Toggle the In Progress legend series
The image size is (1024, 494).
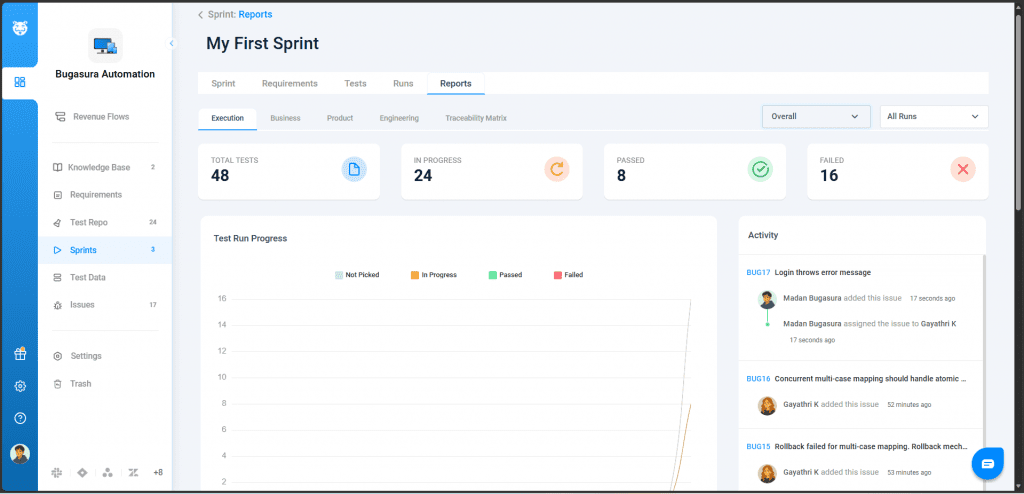[x=433, y=274]
